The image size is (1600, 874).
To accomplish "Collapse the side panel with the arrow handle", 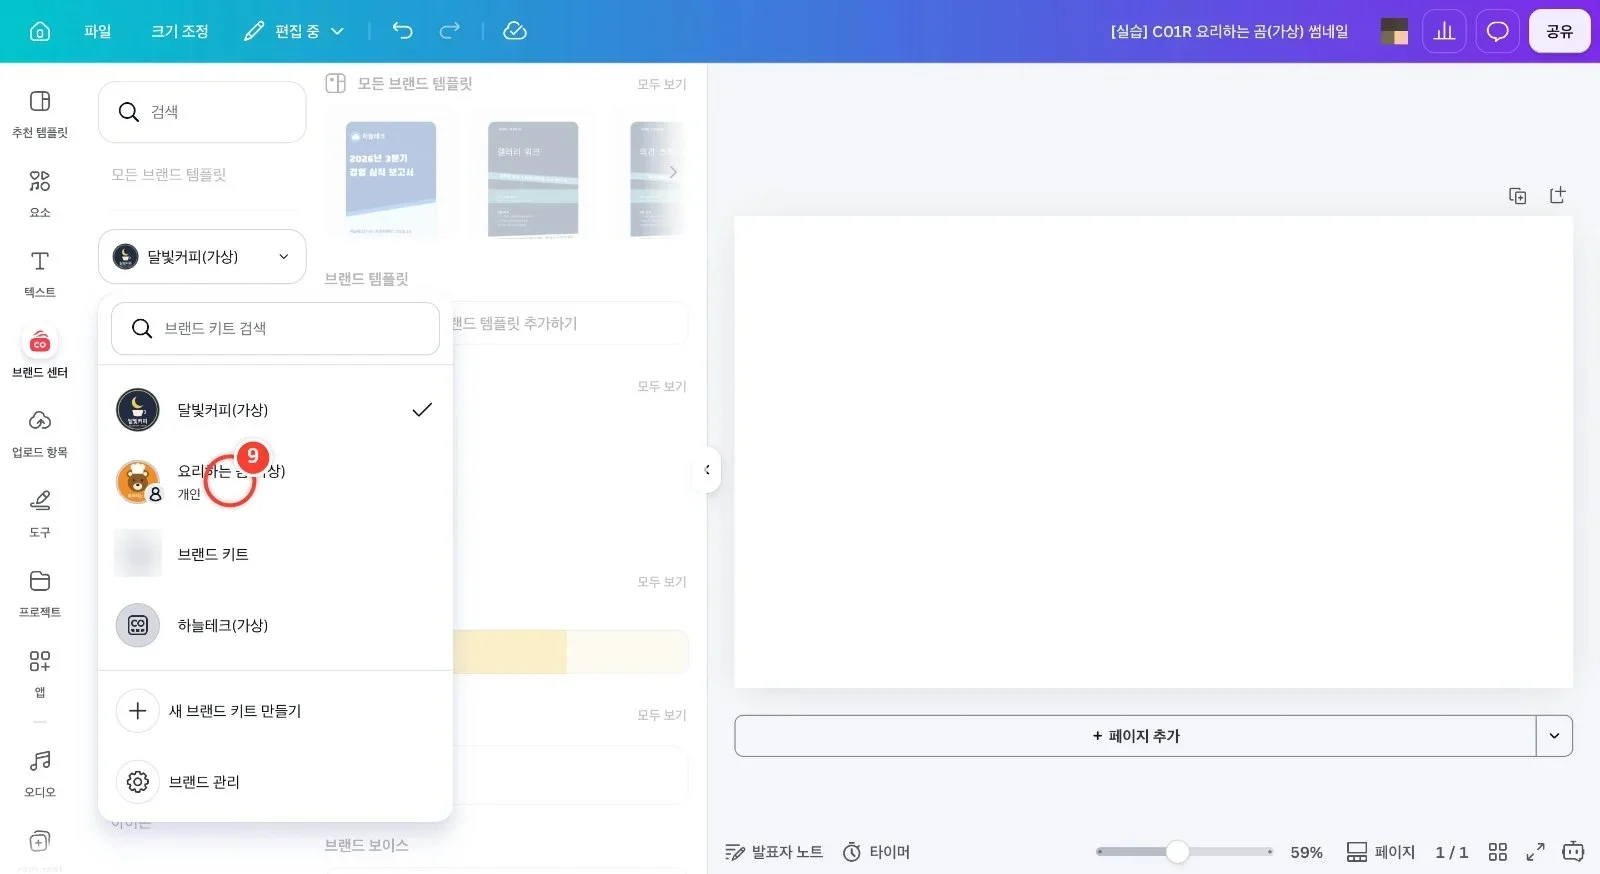I will click(x=707, y=470).
